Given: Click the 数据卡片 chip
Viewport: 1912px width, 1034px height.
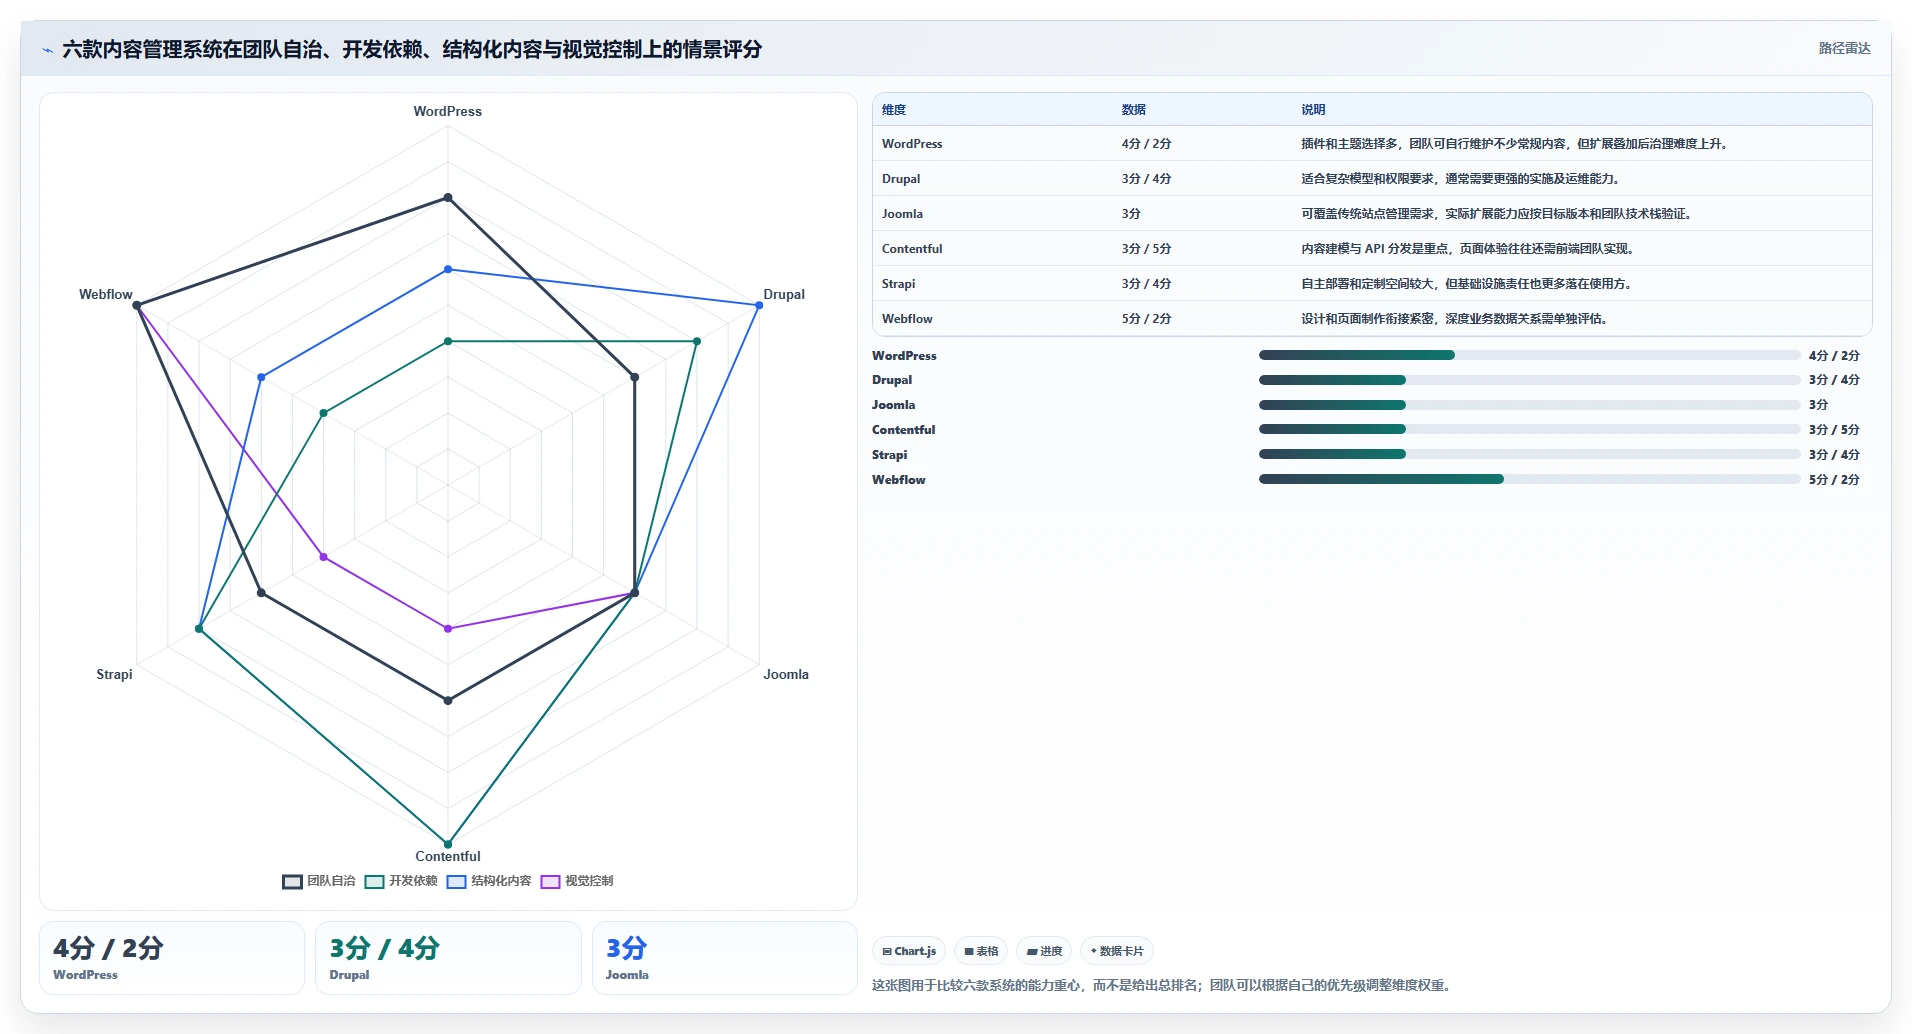Looking at the screenshot, I should pos(1117,951).
